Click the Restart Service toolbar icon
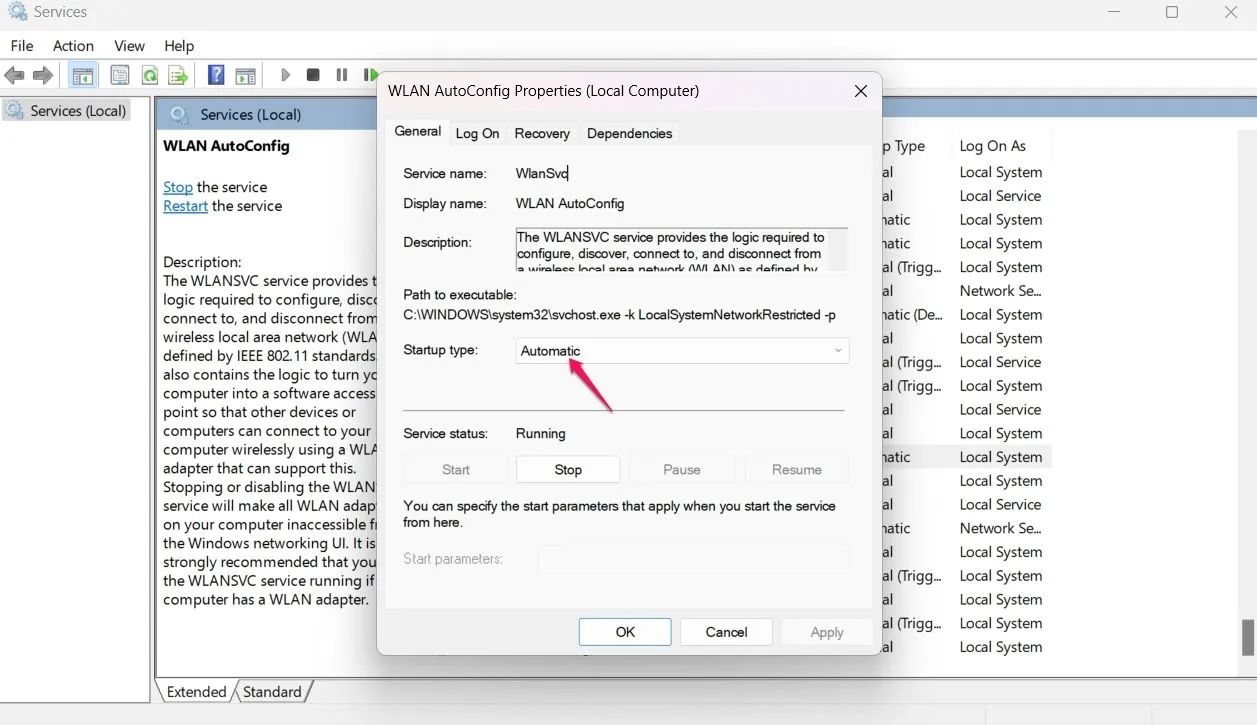 [371, 75]
